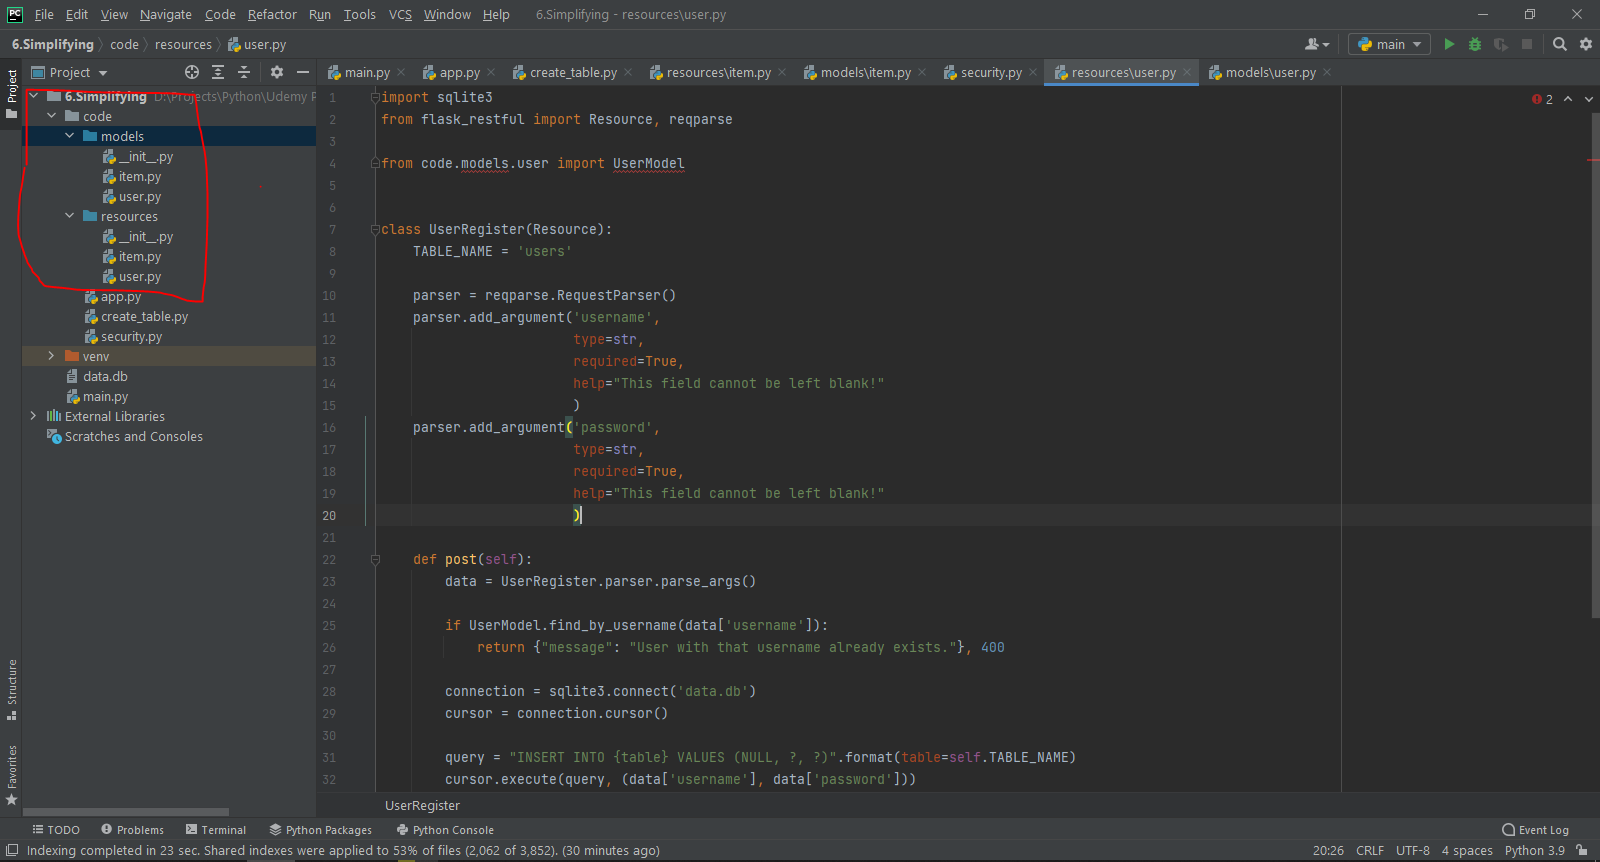The width and height of the screenshot is (1600, 862).
Task: Open the Favorites side panel
Action: pos(11,775)
